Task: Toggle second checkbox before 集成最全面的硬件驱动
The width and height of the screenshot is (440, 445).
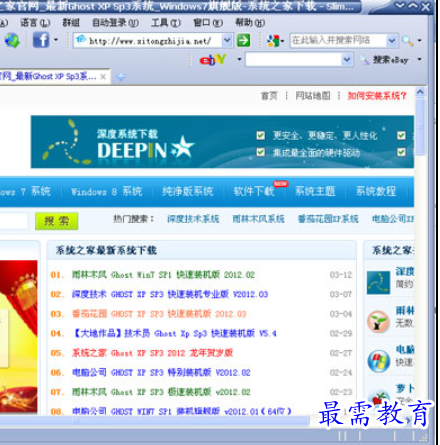Action: click(261, 152)
